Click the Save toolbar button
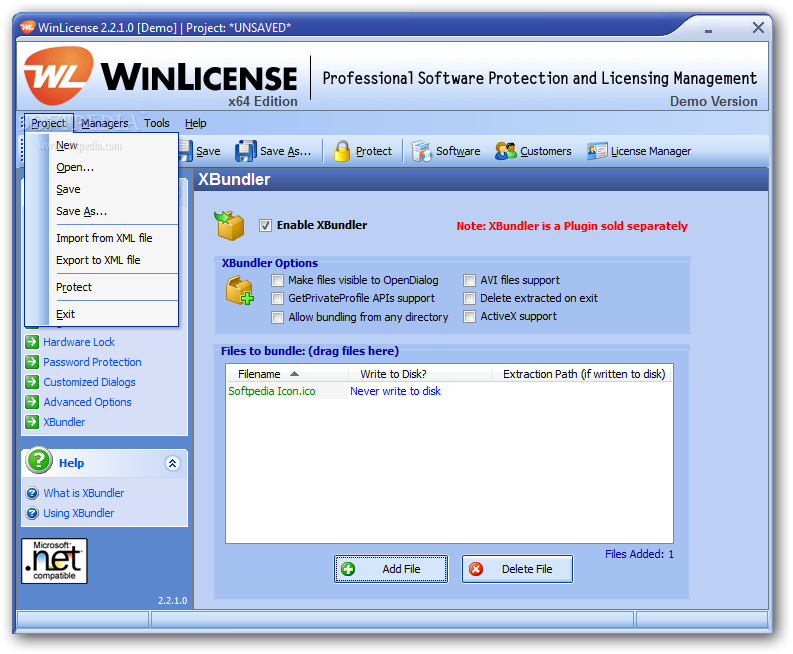The height and width of the screenshot is (654, 793). (x=199, y=151)
